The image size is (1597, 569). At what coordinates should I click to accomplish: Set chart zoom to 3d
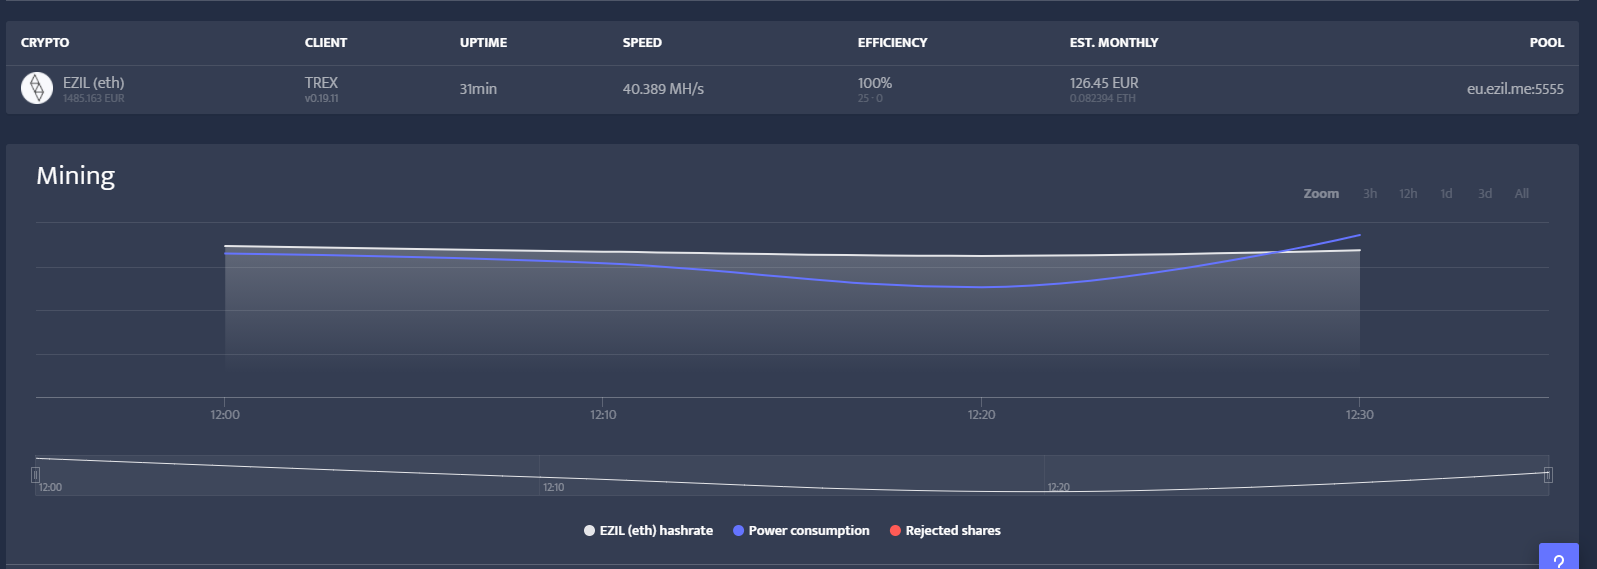pos(1485,194)
